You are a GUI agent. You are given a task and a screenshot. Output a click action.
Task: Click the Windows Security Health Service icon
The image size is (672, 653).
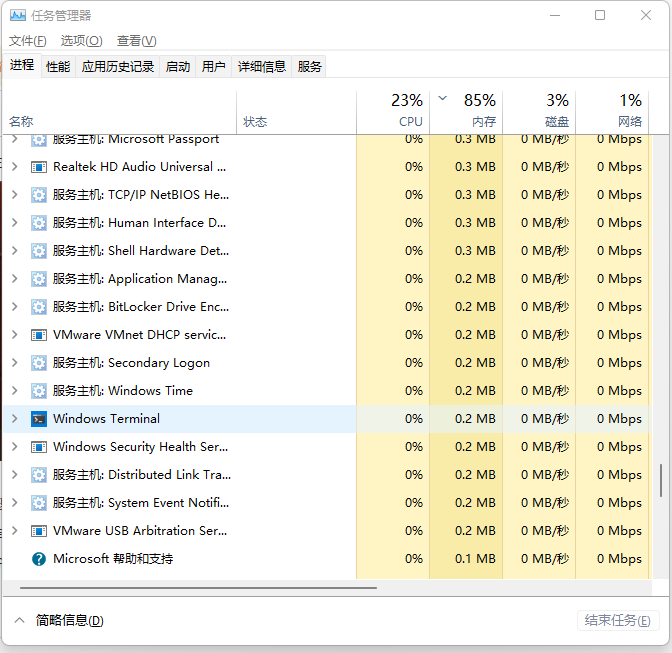click(39, 447)
